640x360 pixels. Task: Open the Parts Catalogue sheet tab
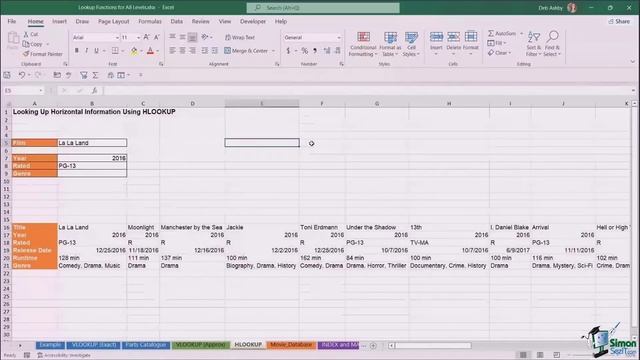[146, 345]
